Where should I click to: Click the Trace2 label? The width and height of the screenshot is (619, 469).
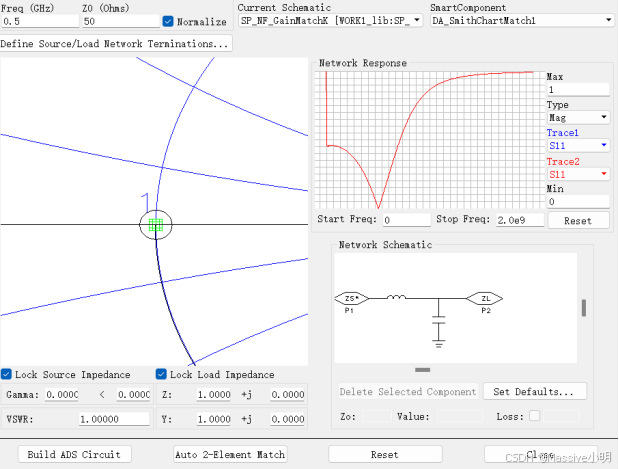click(563, 161)
